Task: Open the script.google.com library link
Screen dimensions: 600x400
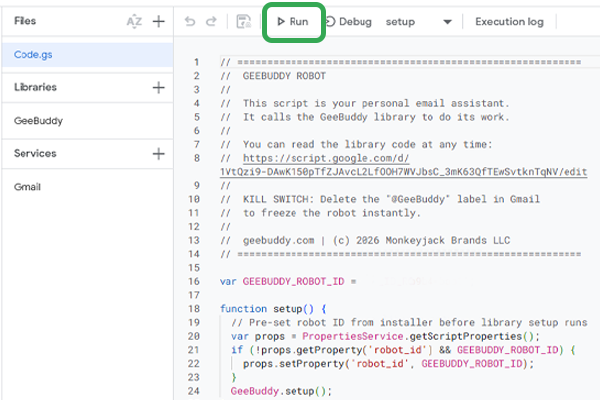Action: [x=403, y=165]
